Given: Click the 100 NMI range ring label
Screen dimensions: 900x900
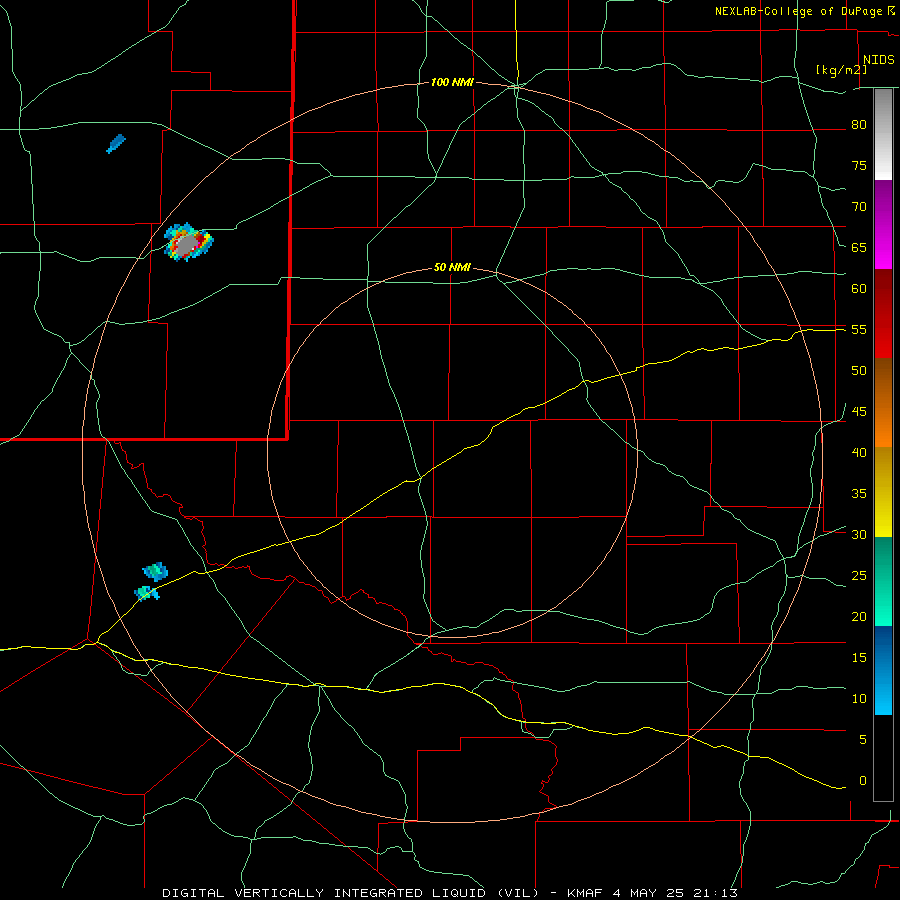Looking at the screenshot, I should tap(452, 83).
